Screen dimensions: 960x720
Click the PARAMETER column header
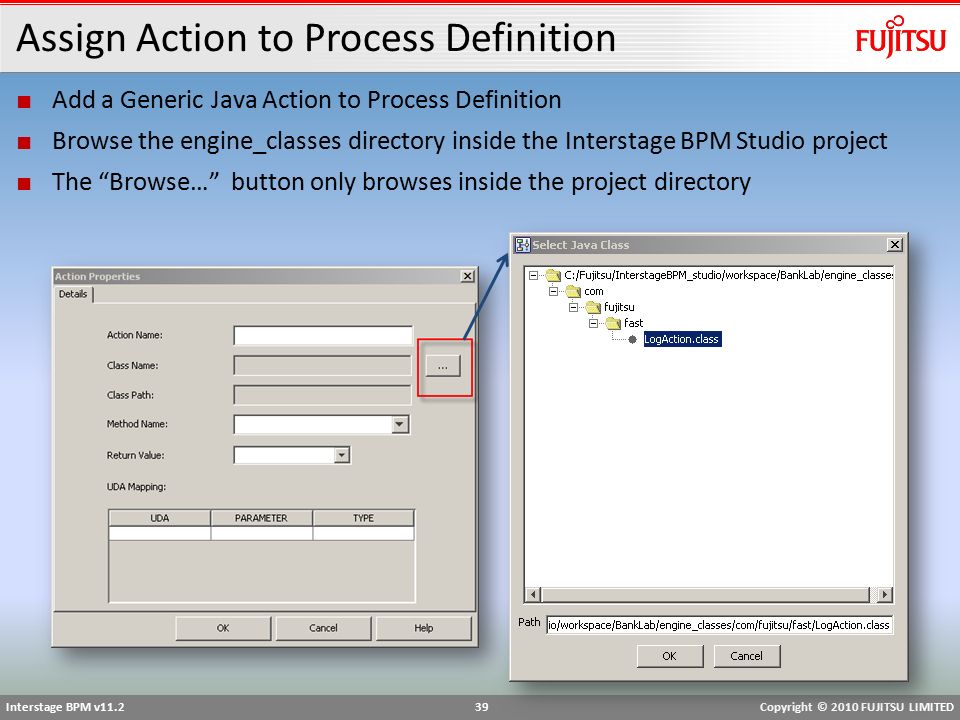(261, 518)
